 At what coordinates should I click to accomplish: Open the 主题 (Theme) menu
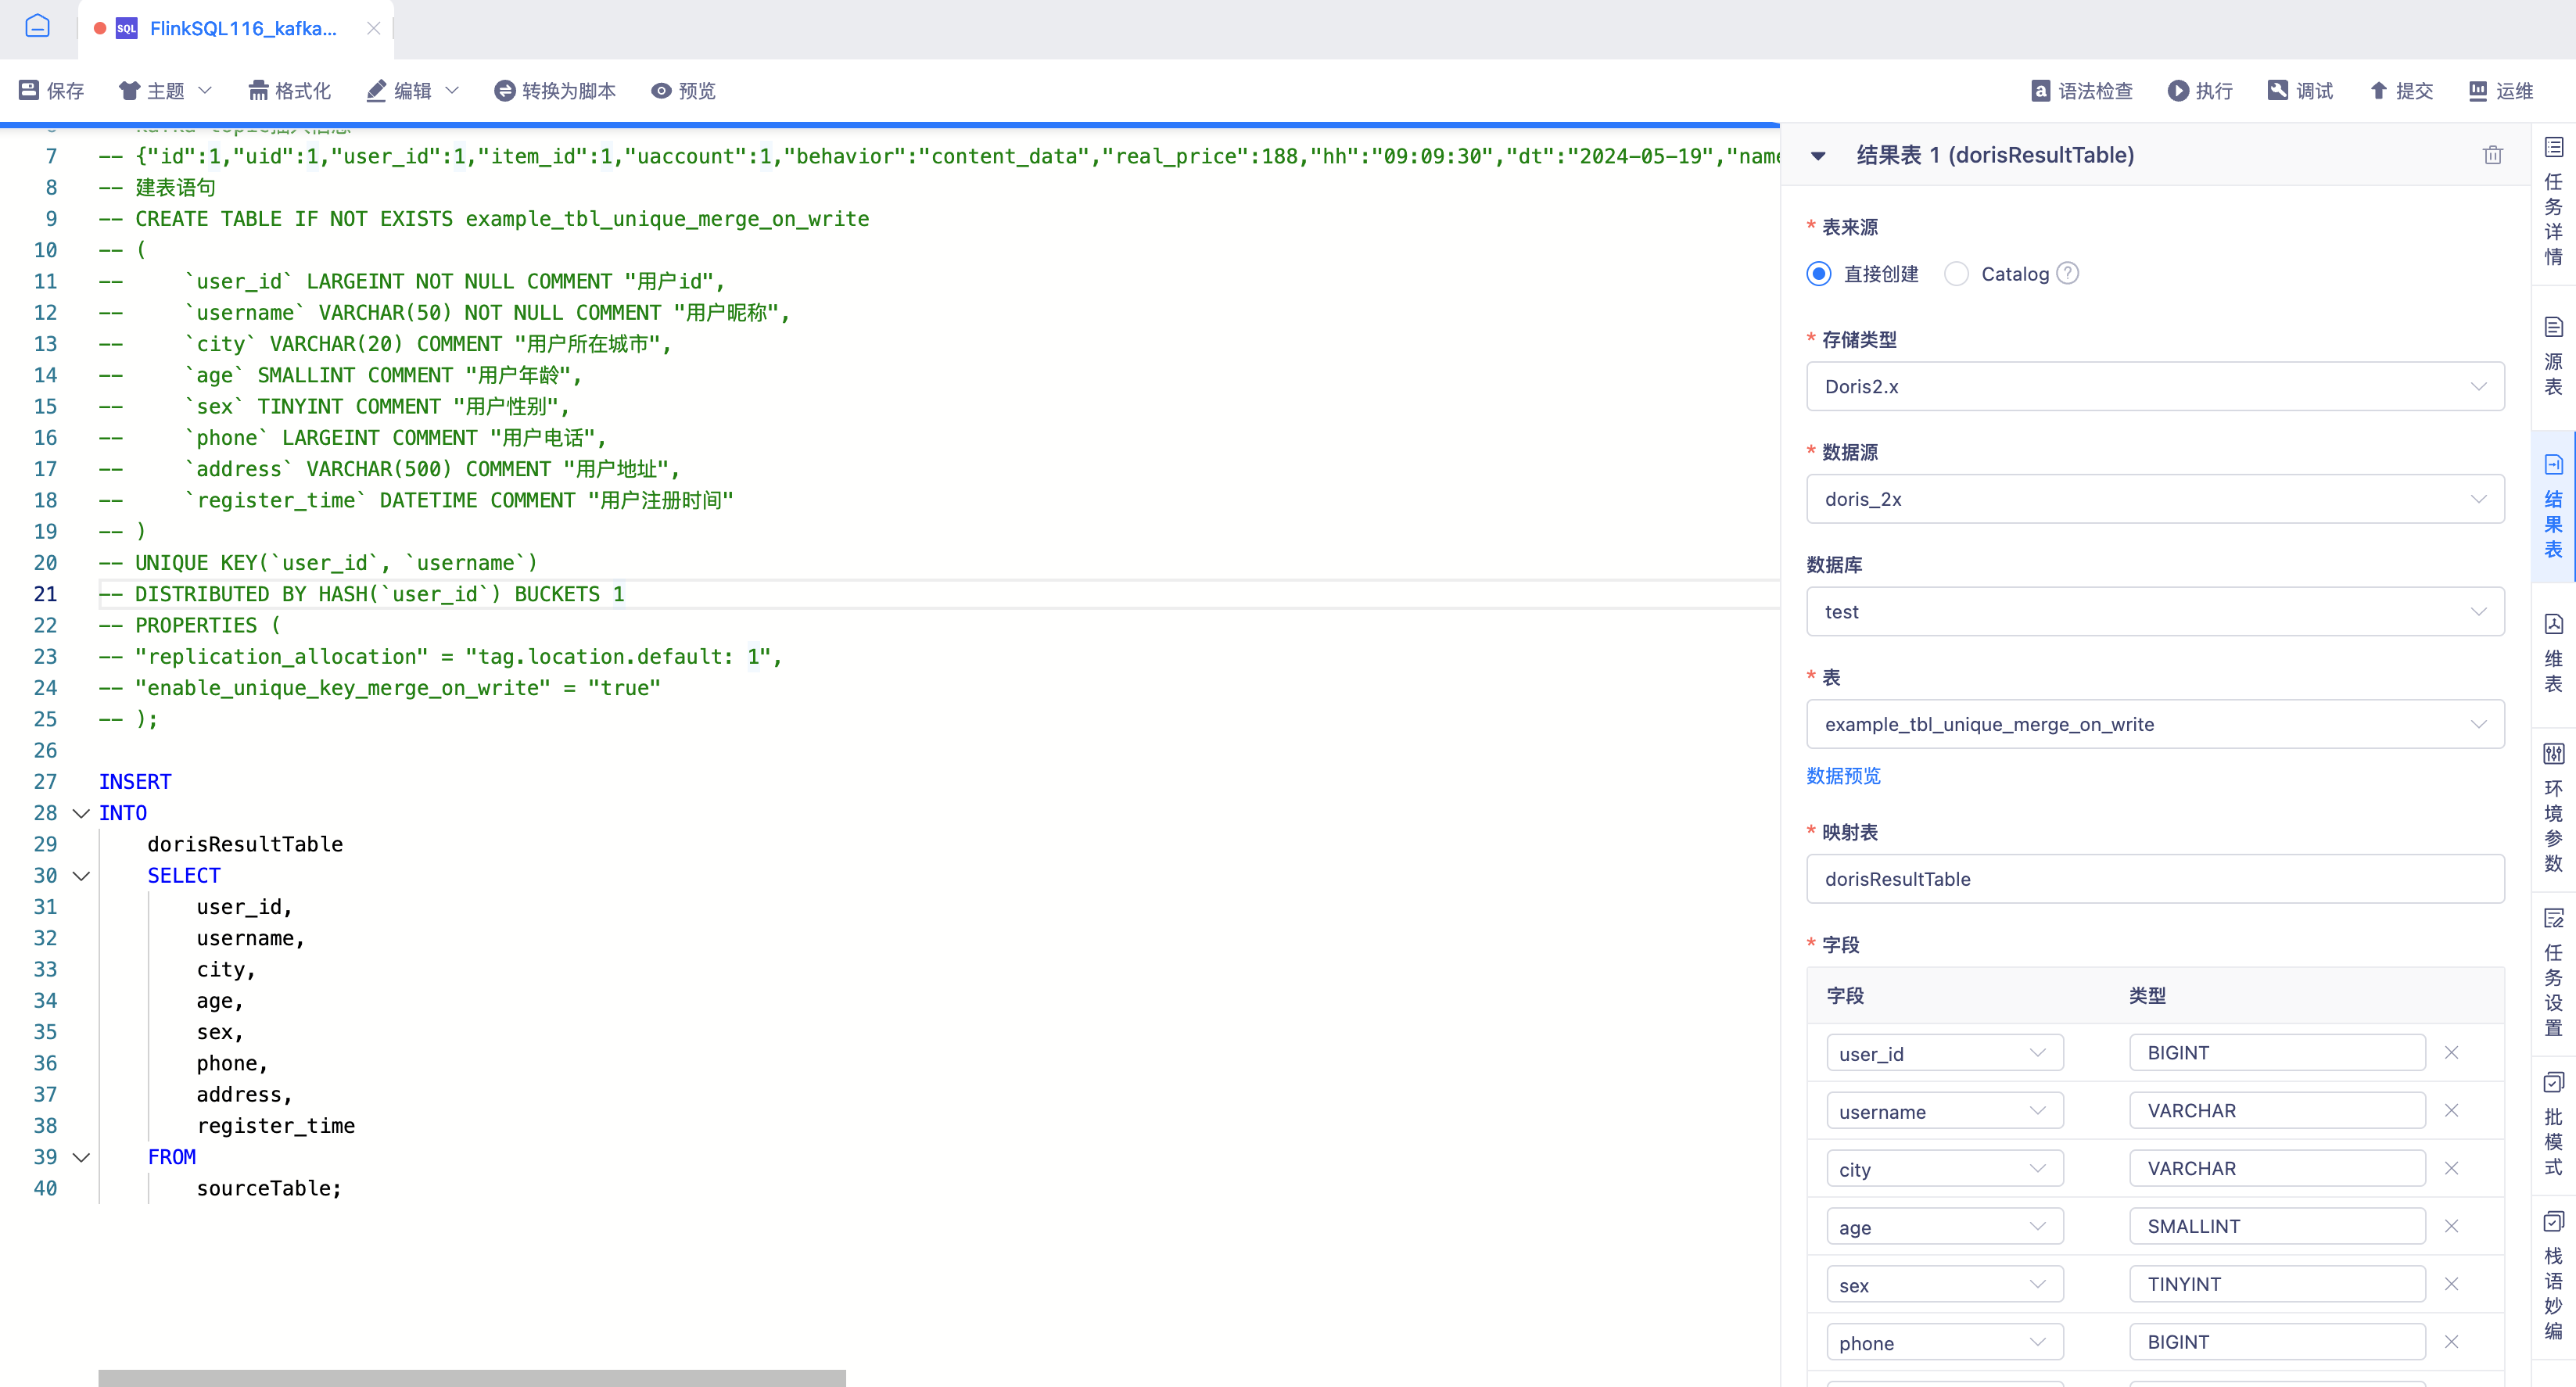pos(167,91)
